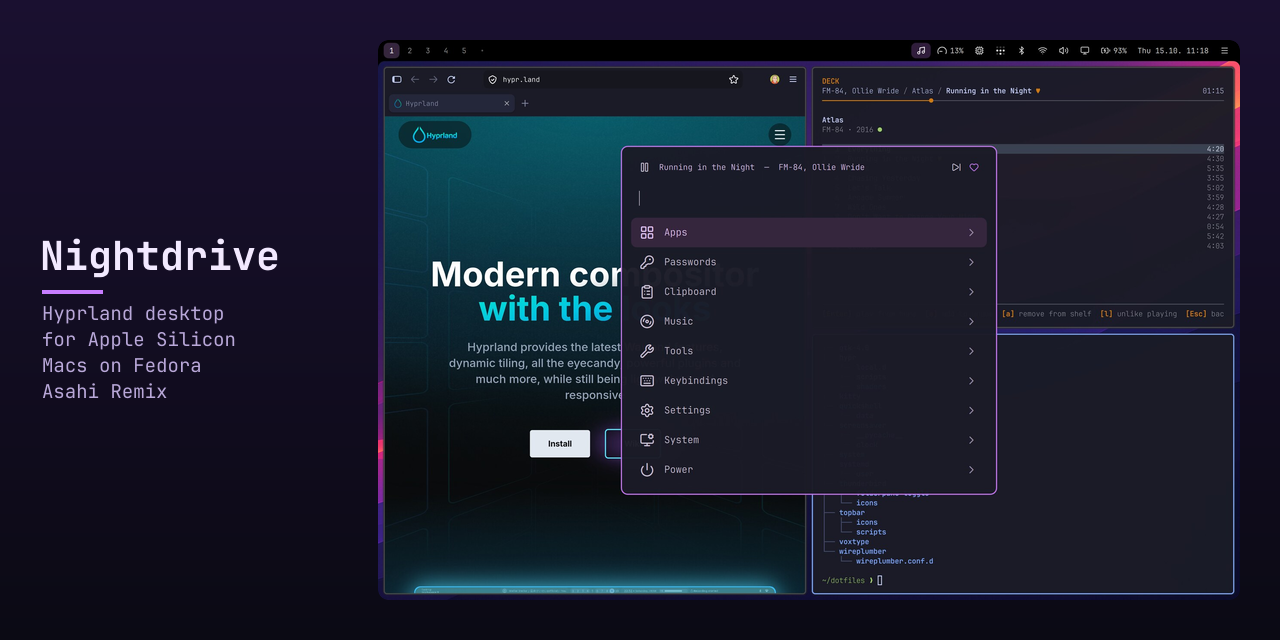Switch to workspace 5 in top bar
Screen dimensions: 1280x640
(464, 50)
